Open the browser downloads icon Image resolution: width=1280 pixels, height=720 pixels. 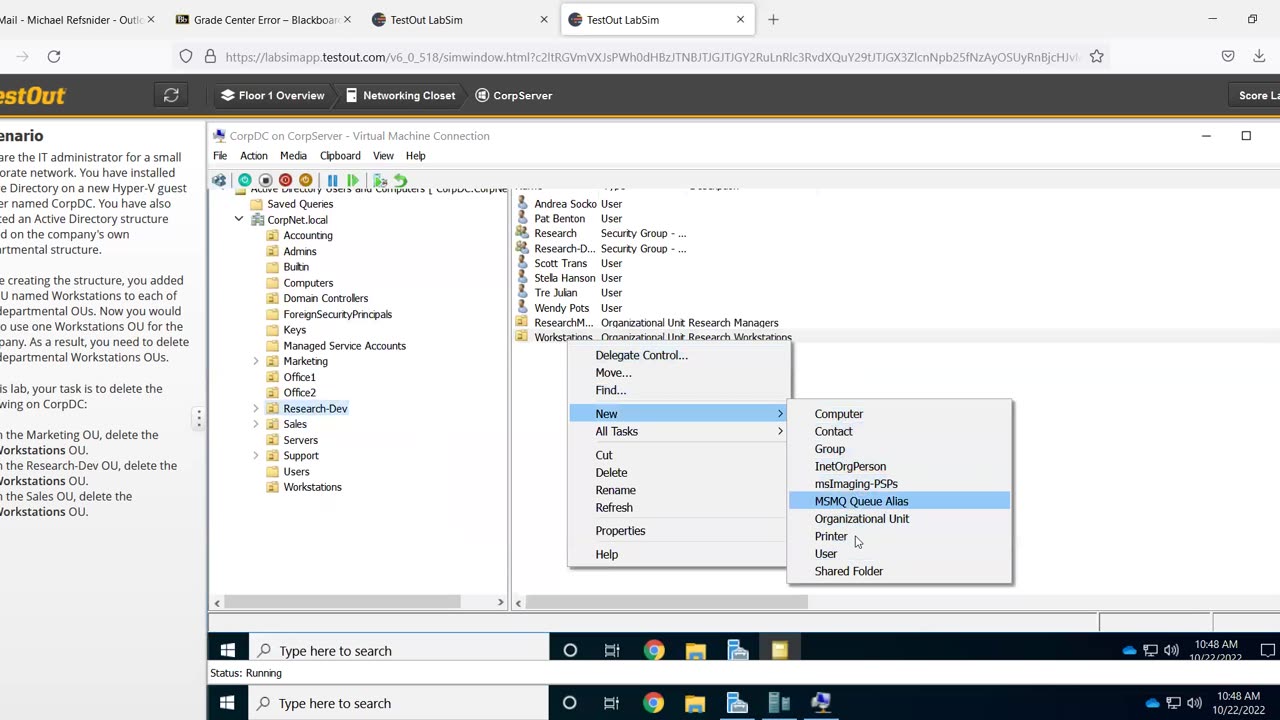[x=1258, y=57]
